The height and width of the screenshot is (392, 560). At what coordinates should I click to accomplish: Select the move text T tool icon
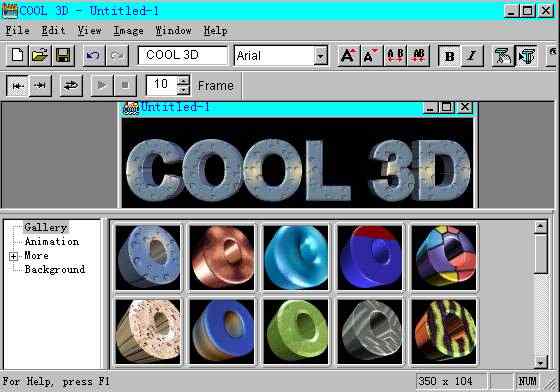click(526, 56)
